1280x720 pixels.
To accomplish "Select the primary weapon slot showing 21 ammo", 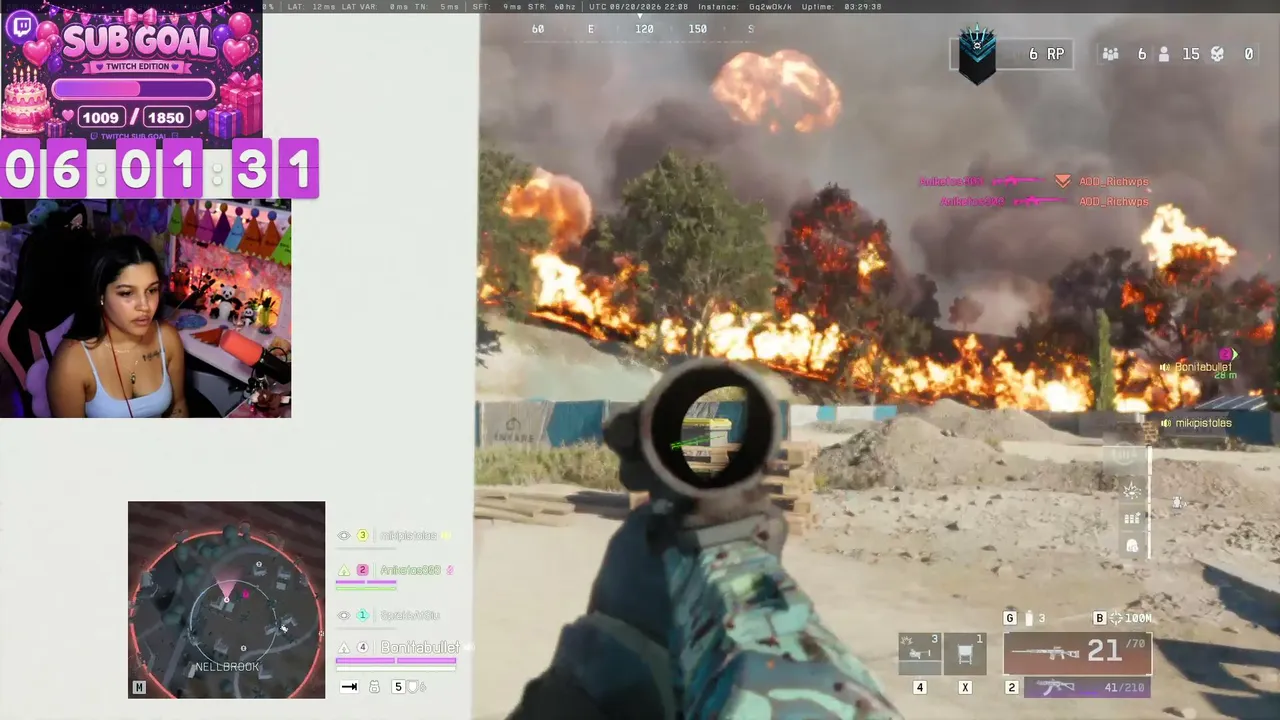I will pyautogui.click(x=1077, y=653).
